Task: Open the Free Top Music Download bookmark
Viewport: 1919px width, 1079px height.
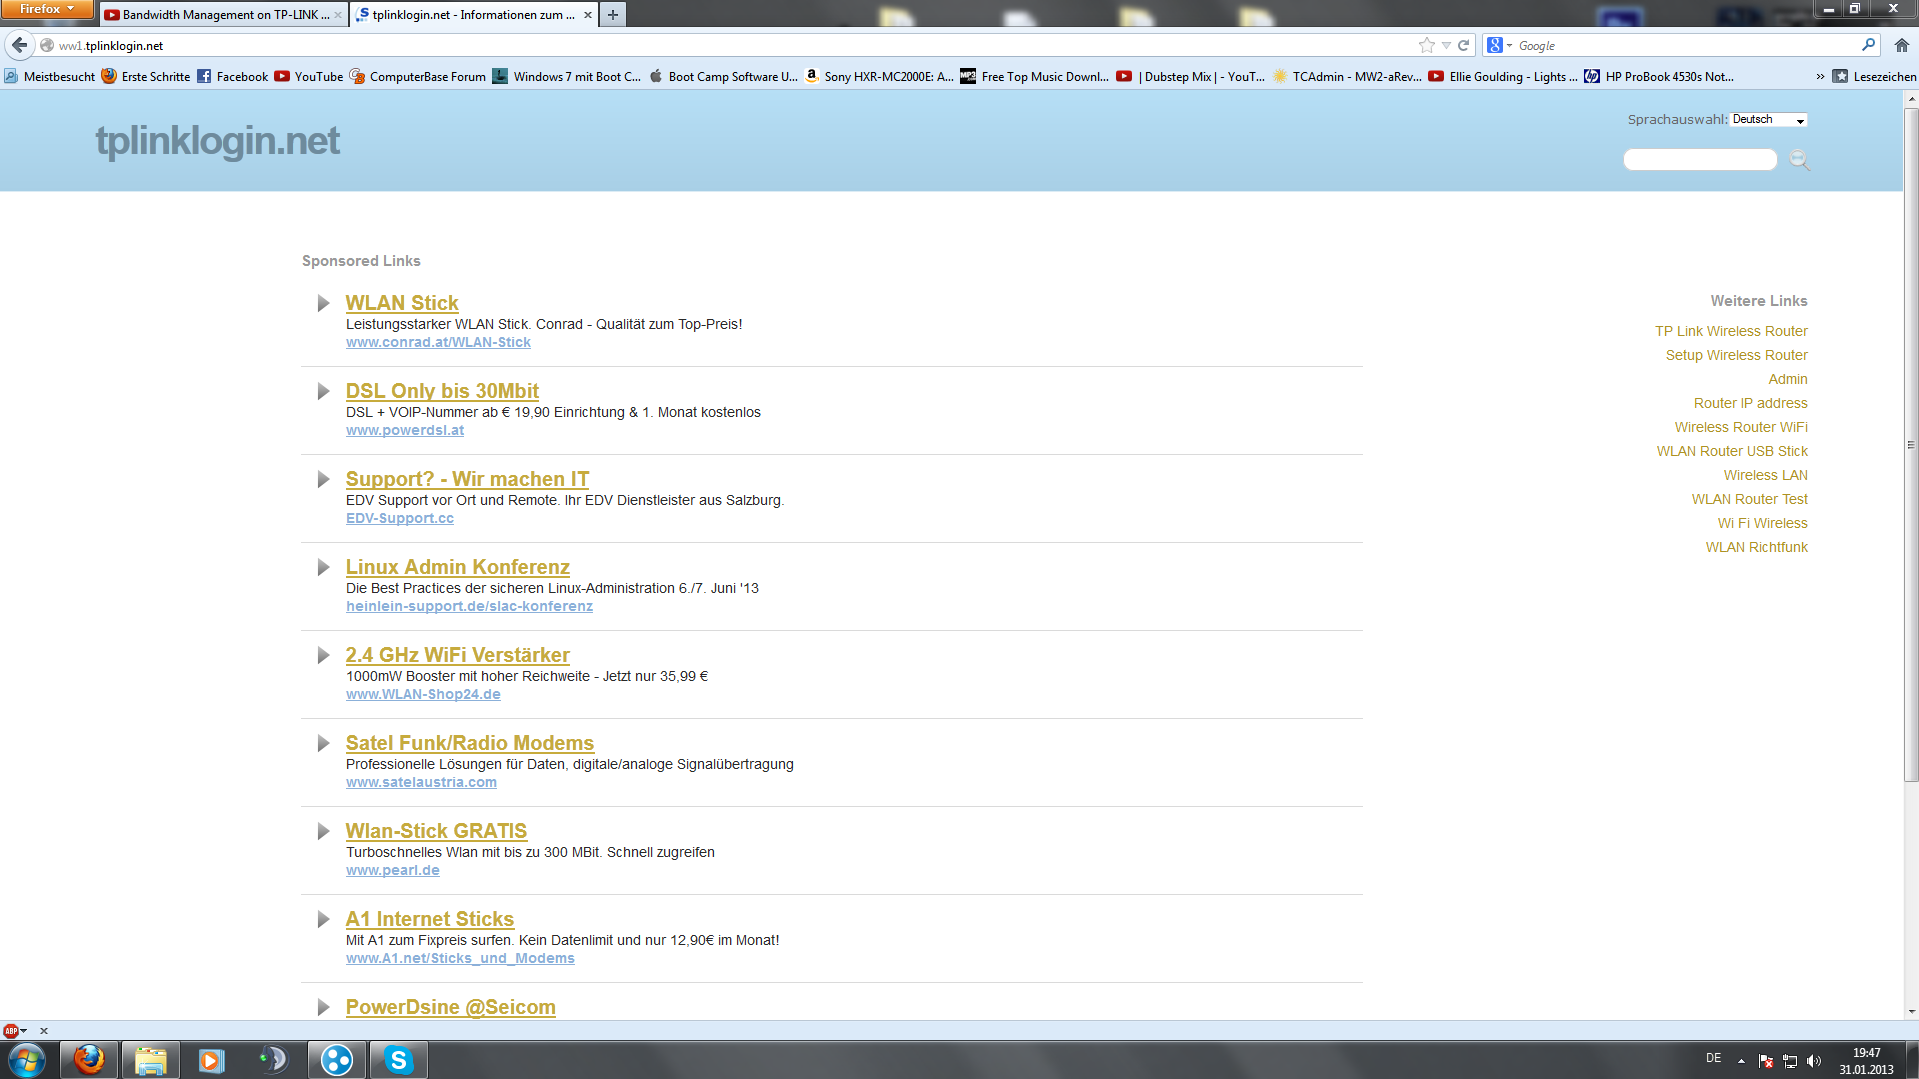Action: coord(1035,76)
